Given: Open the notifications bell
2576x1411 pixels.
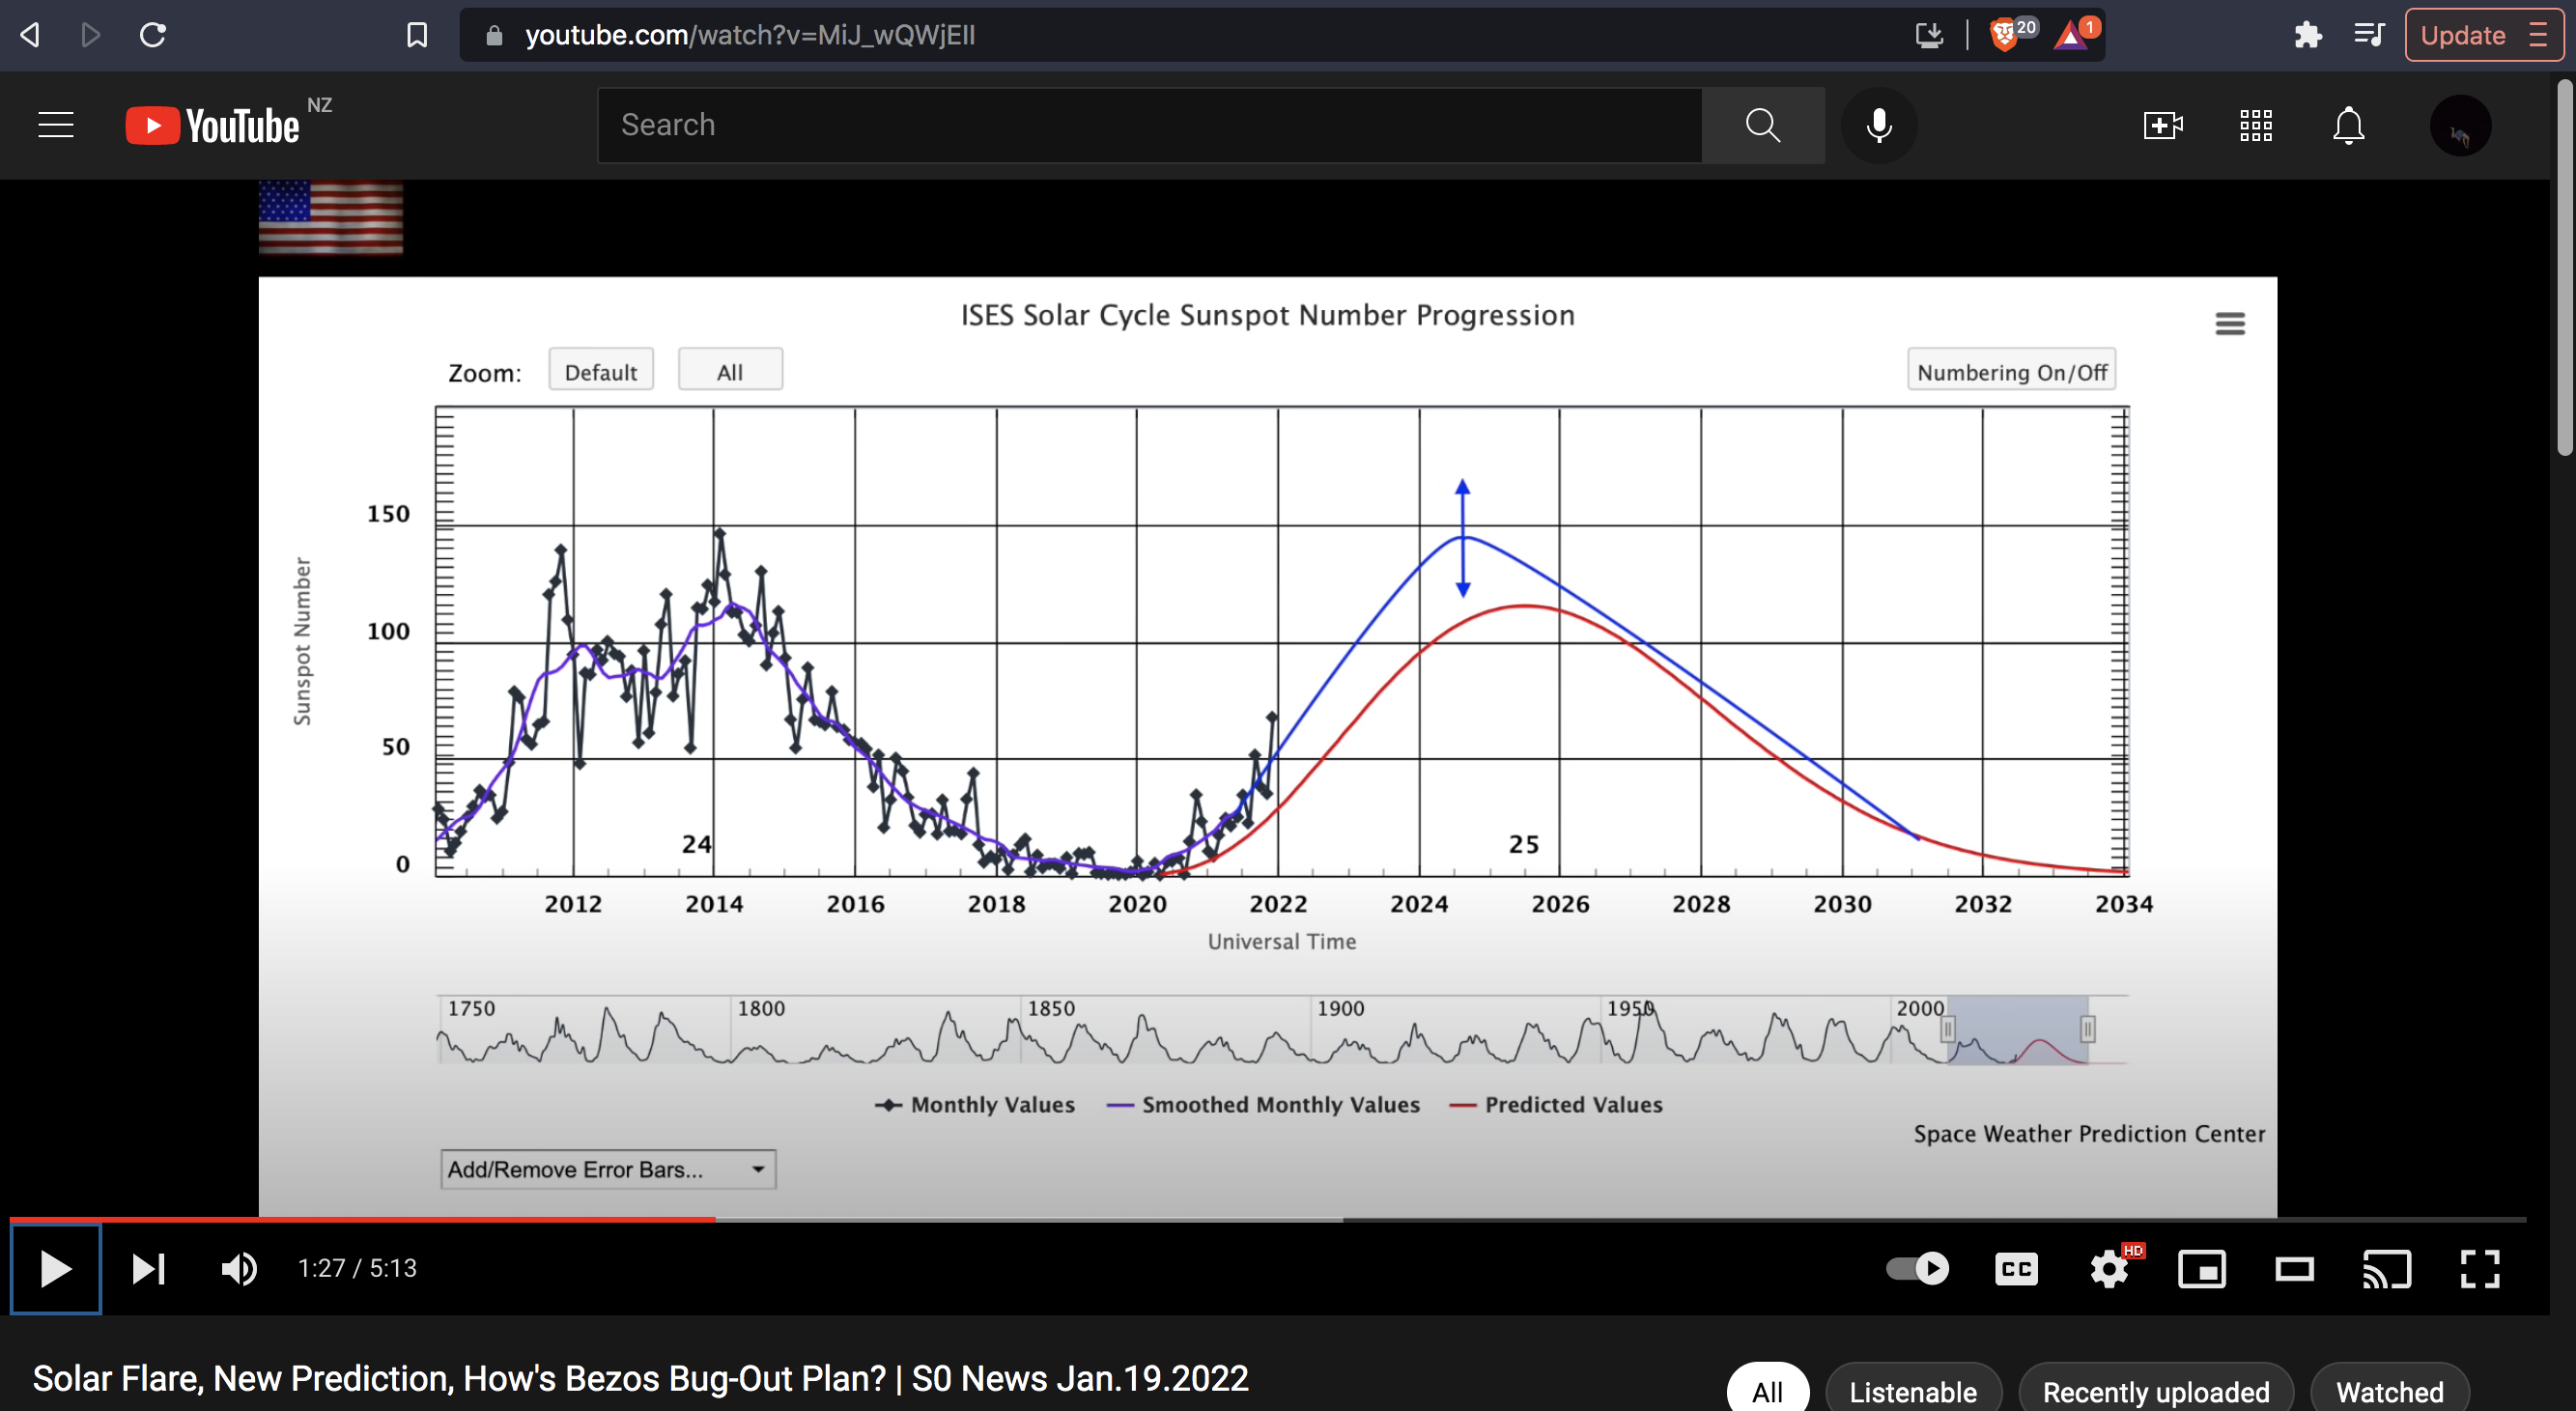Looking at the screenshot, I should click(2347, 125).
